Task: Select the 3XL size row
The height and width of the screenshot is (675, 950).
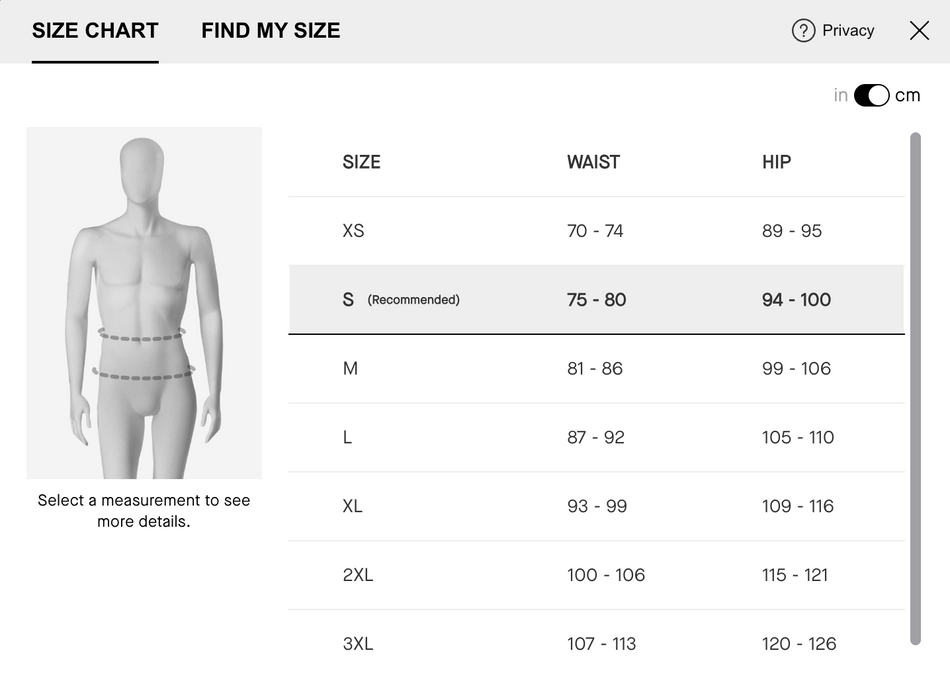Action: point(597,644)
